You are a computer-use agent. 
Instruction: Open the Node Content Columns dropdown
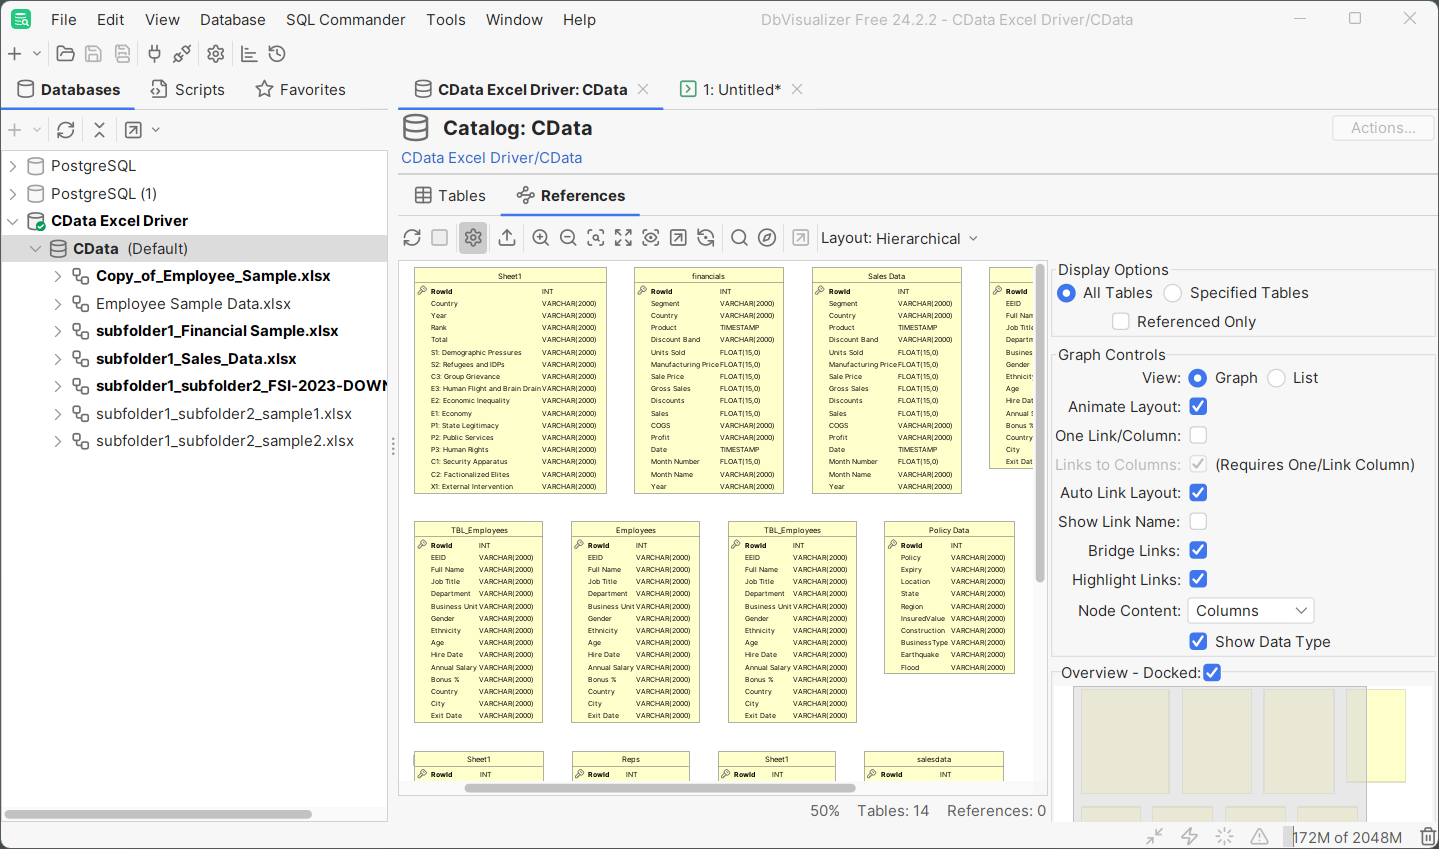click(1250, 611)
